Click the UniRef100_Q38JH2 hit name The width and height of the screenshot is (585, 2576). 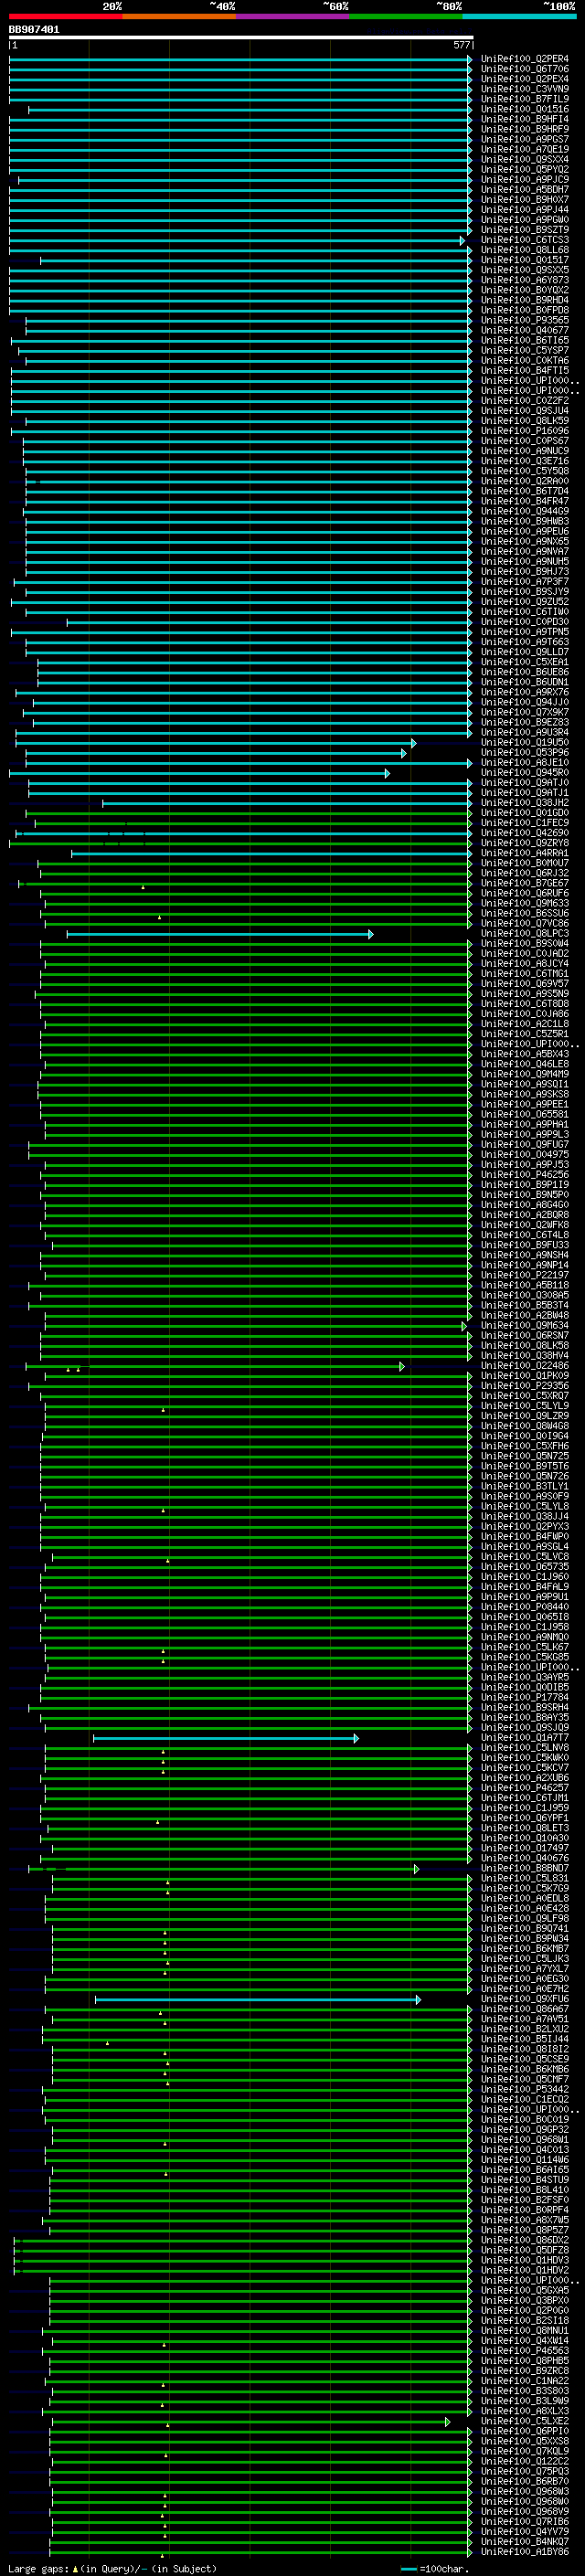pyautogui.click(x=525, y=803)
